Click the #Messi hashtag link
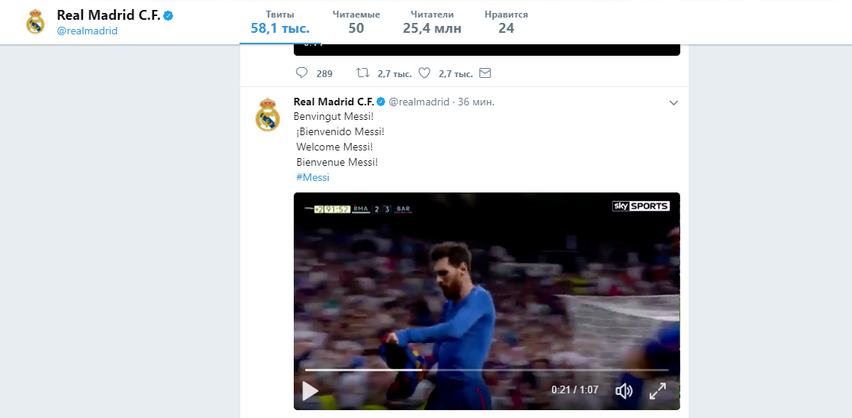 [x=312, y=177]
